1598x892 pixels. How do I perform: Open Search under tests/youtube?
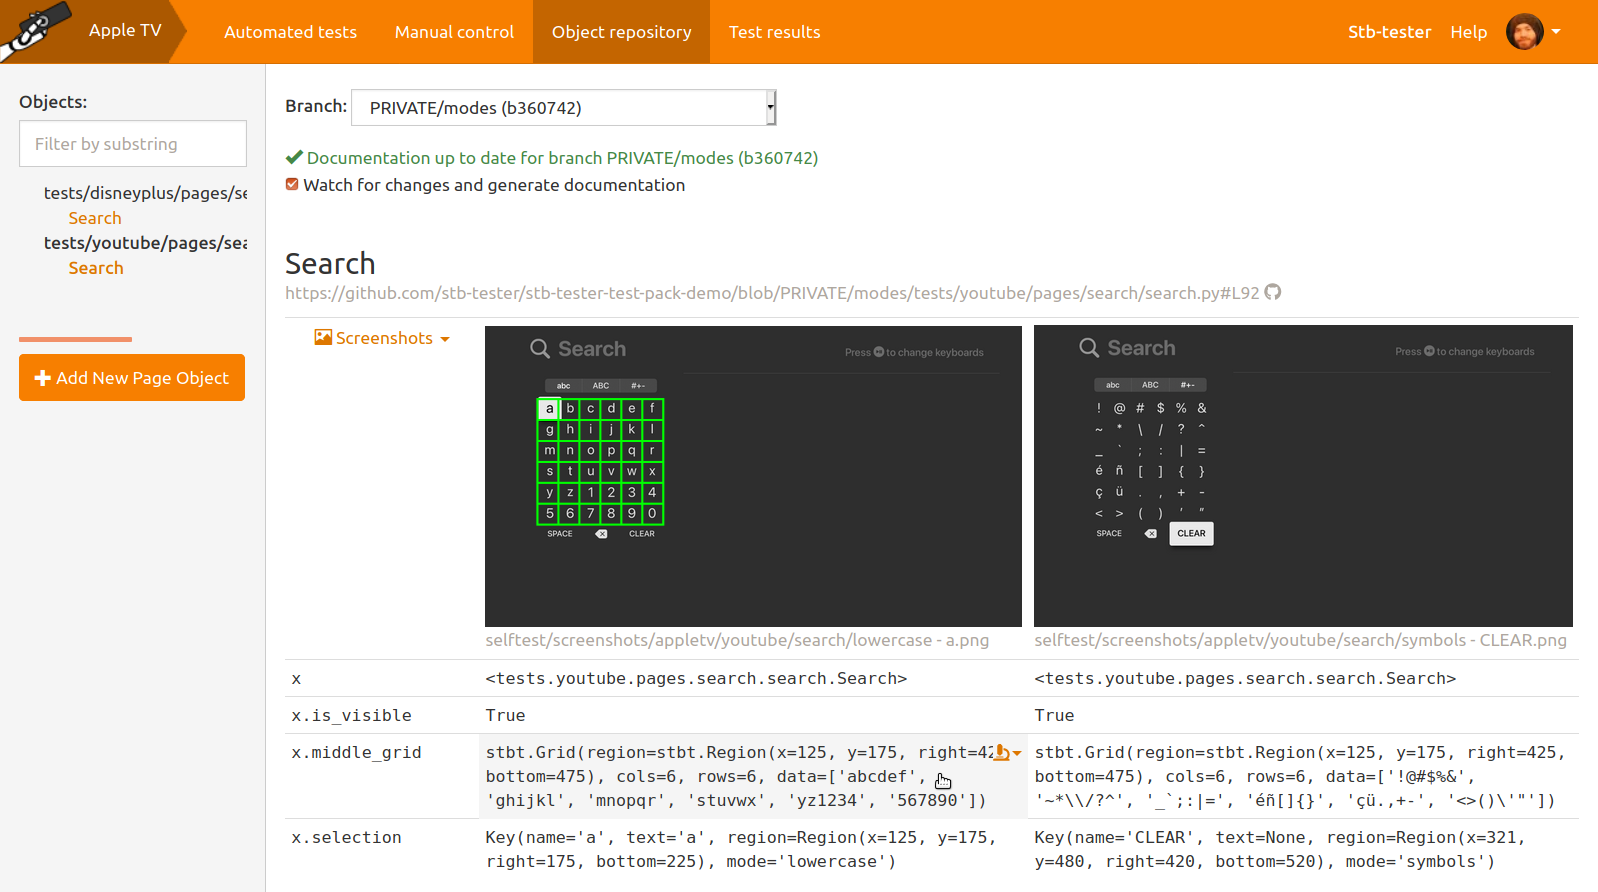point(96,268)
